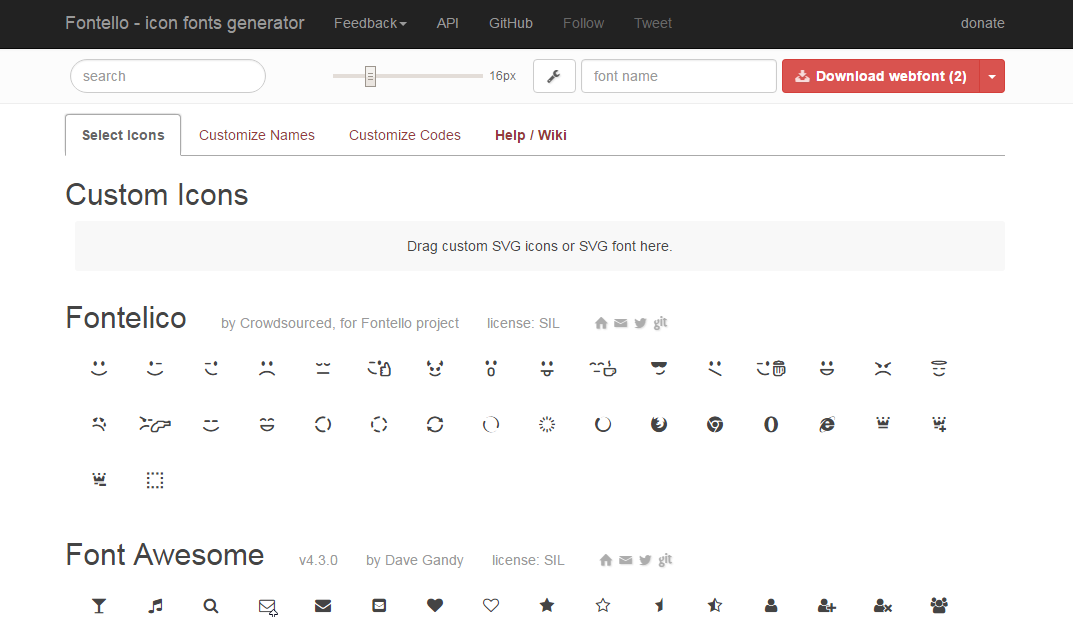
Task: Focus the font name input field
Action: click(678, 76)
